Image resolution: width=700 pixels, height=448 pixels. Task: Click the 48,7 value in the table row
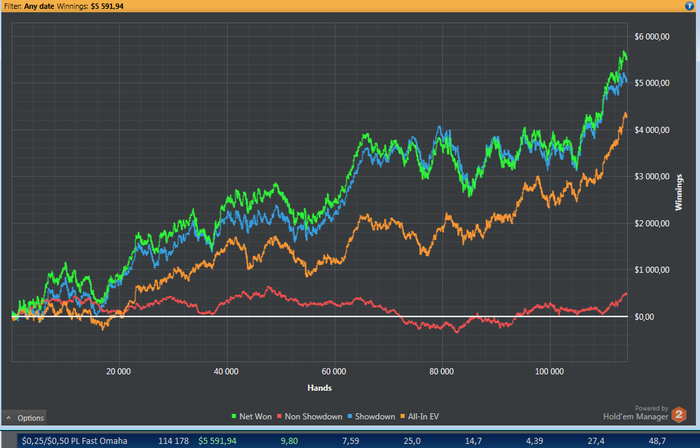pyautogui.click(x=657, y=441)
